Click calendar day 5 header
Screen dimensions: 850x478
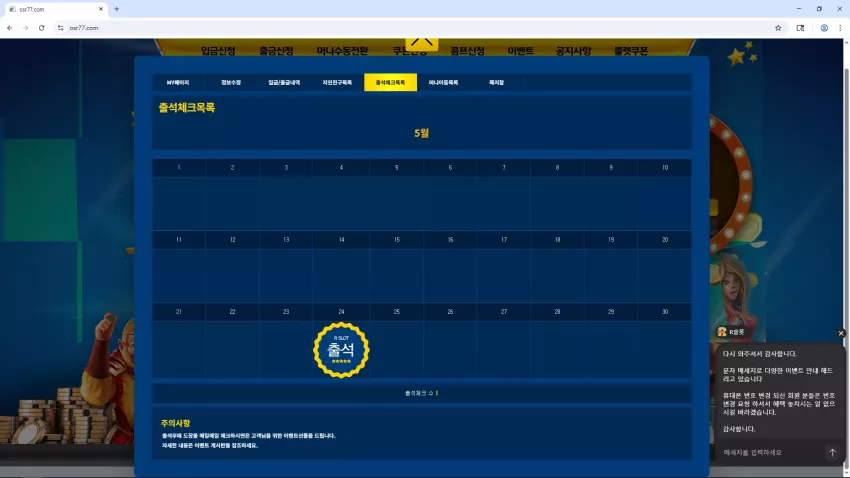[x=397, y=167]
